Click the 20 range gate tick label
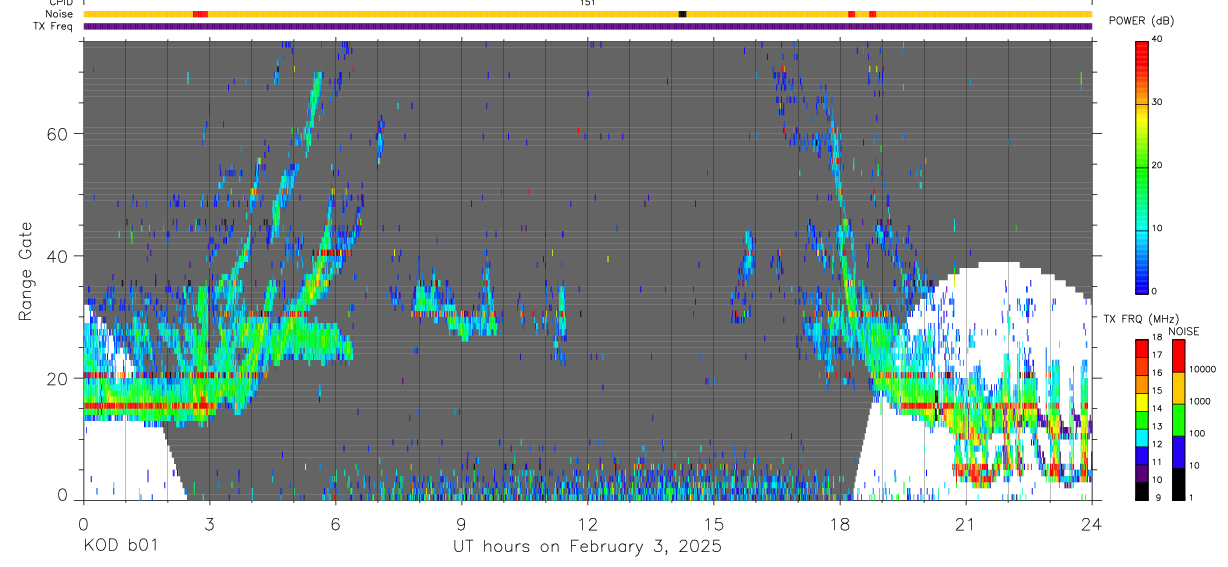This screenshot has width=1228, height=567. [x=58, y=378]
